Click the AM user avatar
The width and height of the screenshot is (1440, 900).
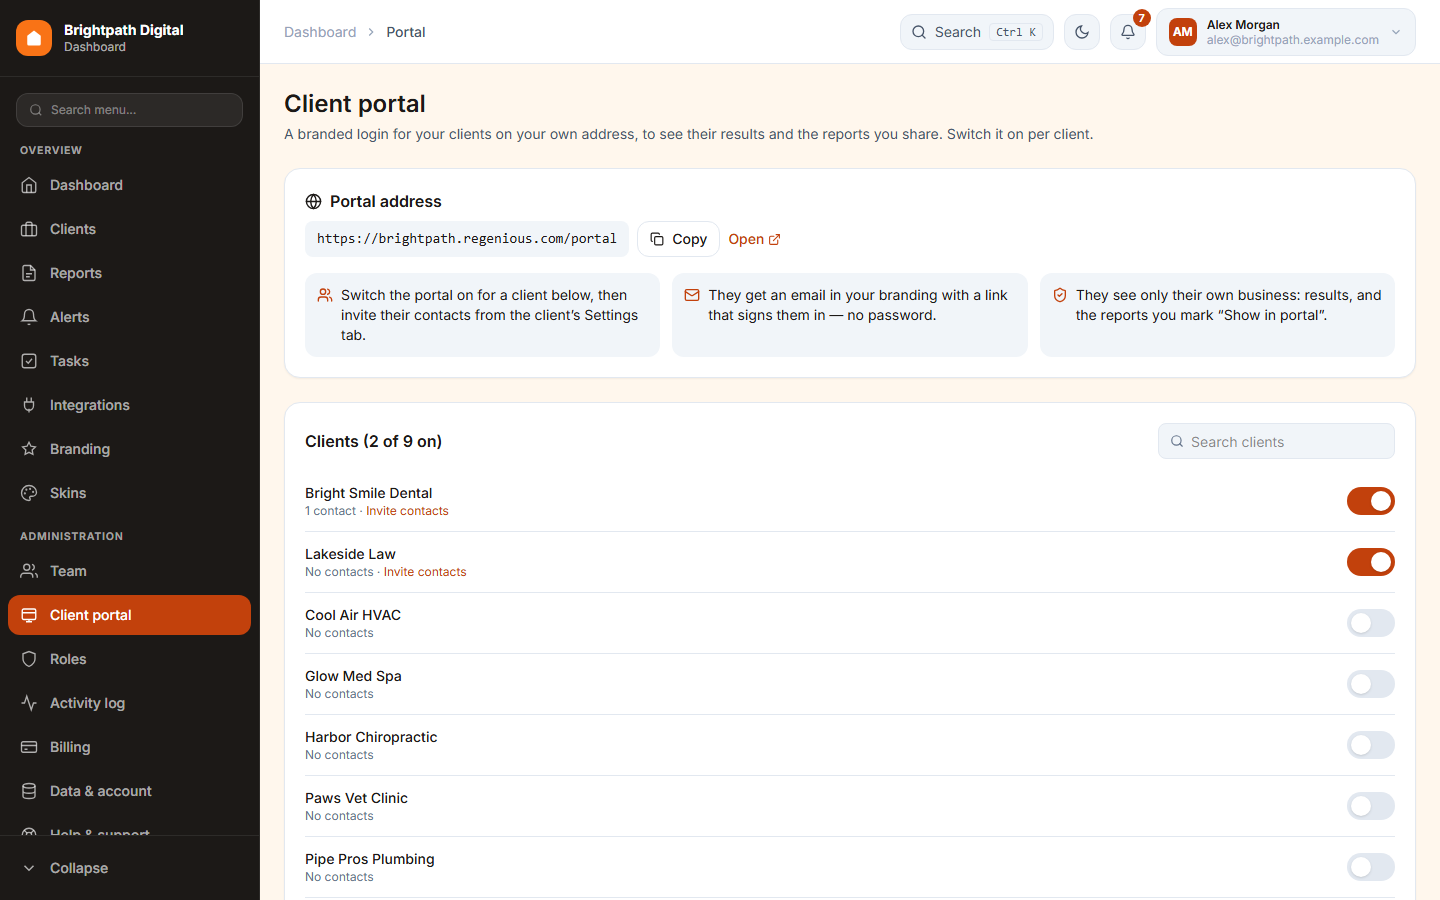pyautogui.click(x=1183, y=32)
